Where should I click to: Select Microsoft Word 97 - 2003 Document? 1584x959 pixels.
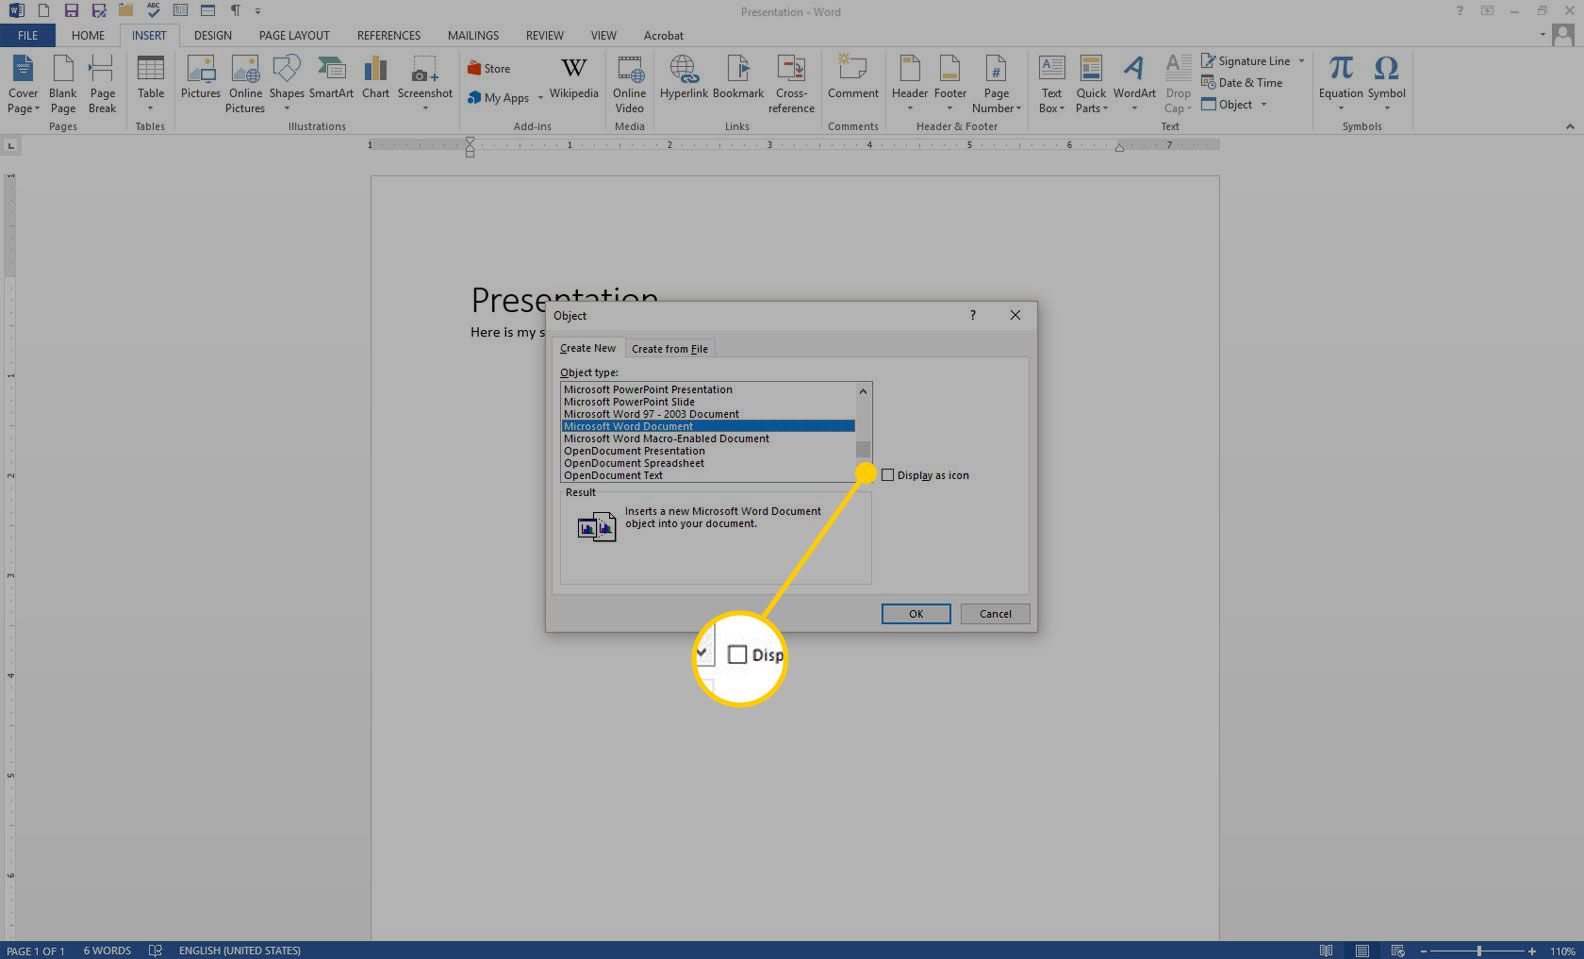tap(708, 414)
